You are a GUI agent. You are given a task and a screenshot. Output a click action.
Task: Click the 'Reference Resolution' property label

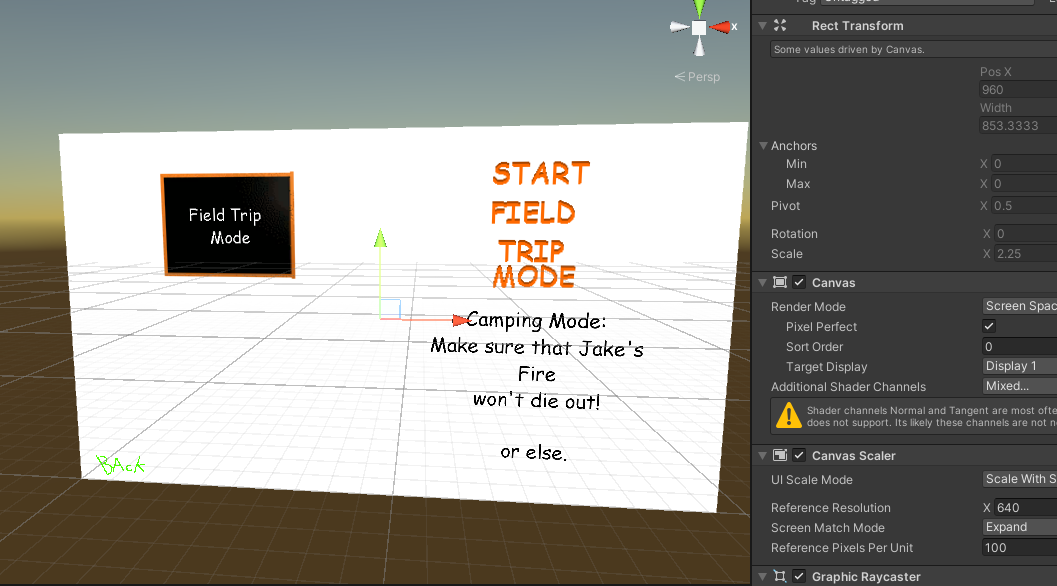tap(830, 508)
